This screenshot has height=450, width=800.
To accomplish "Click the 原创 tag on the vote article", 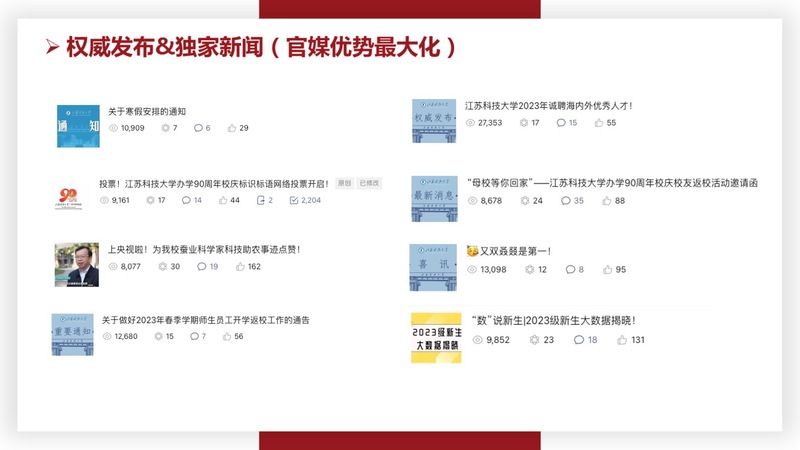I will click(x=344, y=184).
